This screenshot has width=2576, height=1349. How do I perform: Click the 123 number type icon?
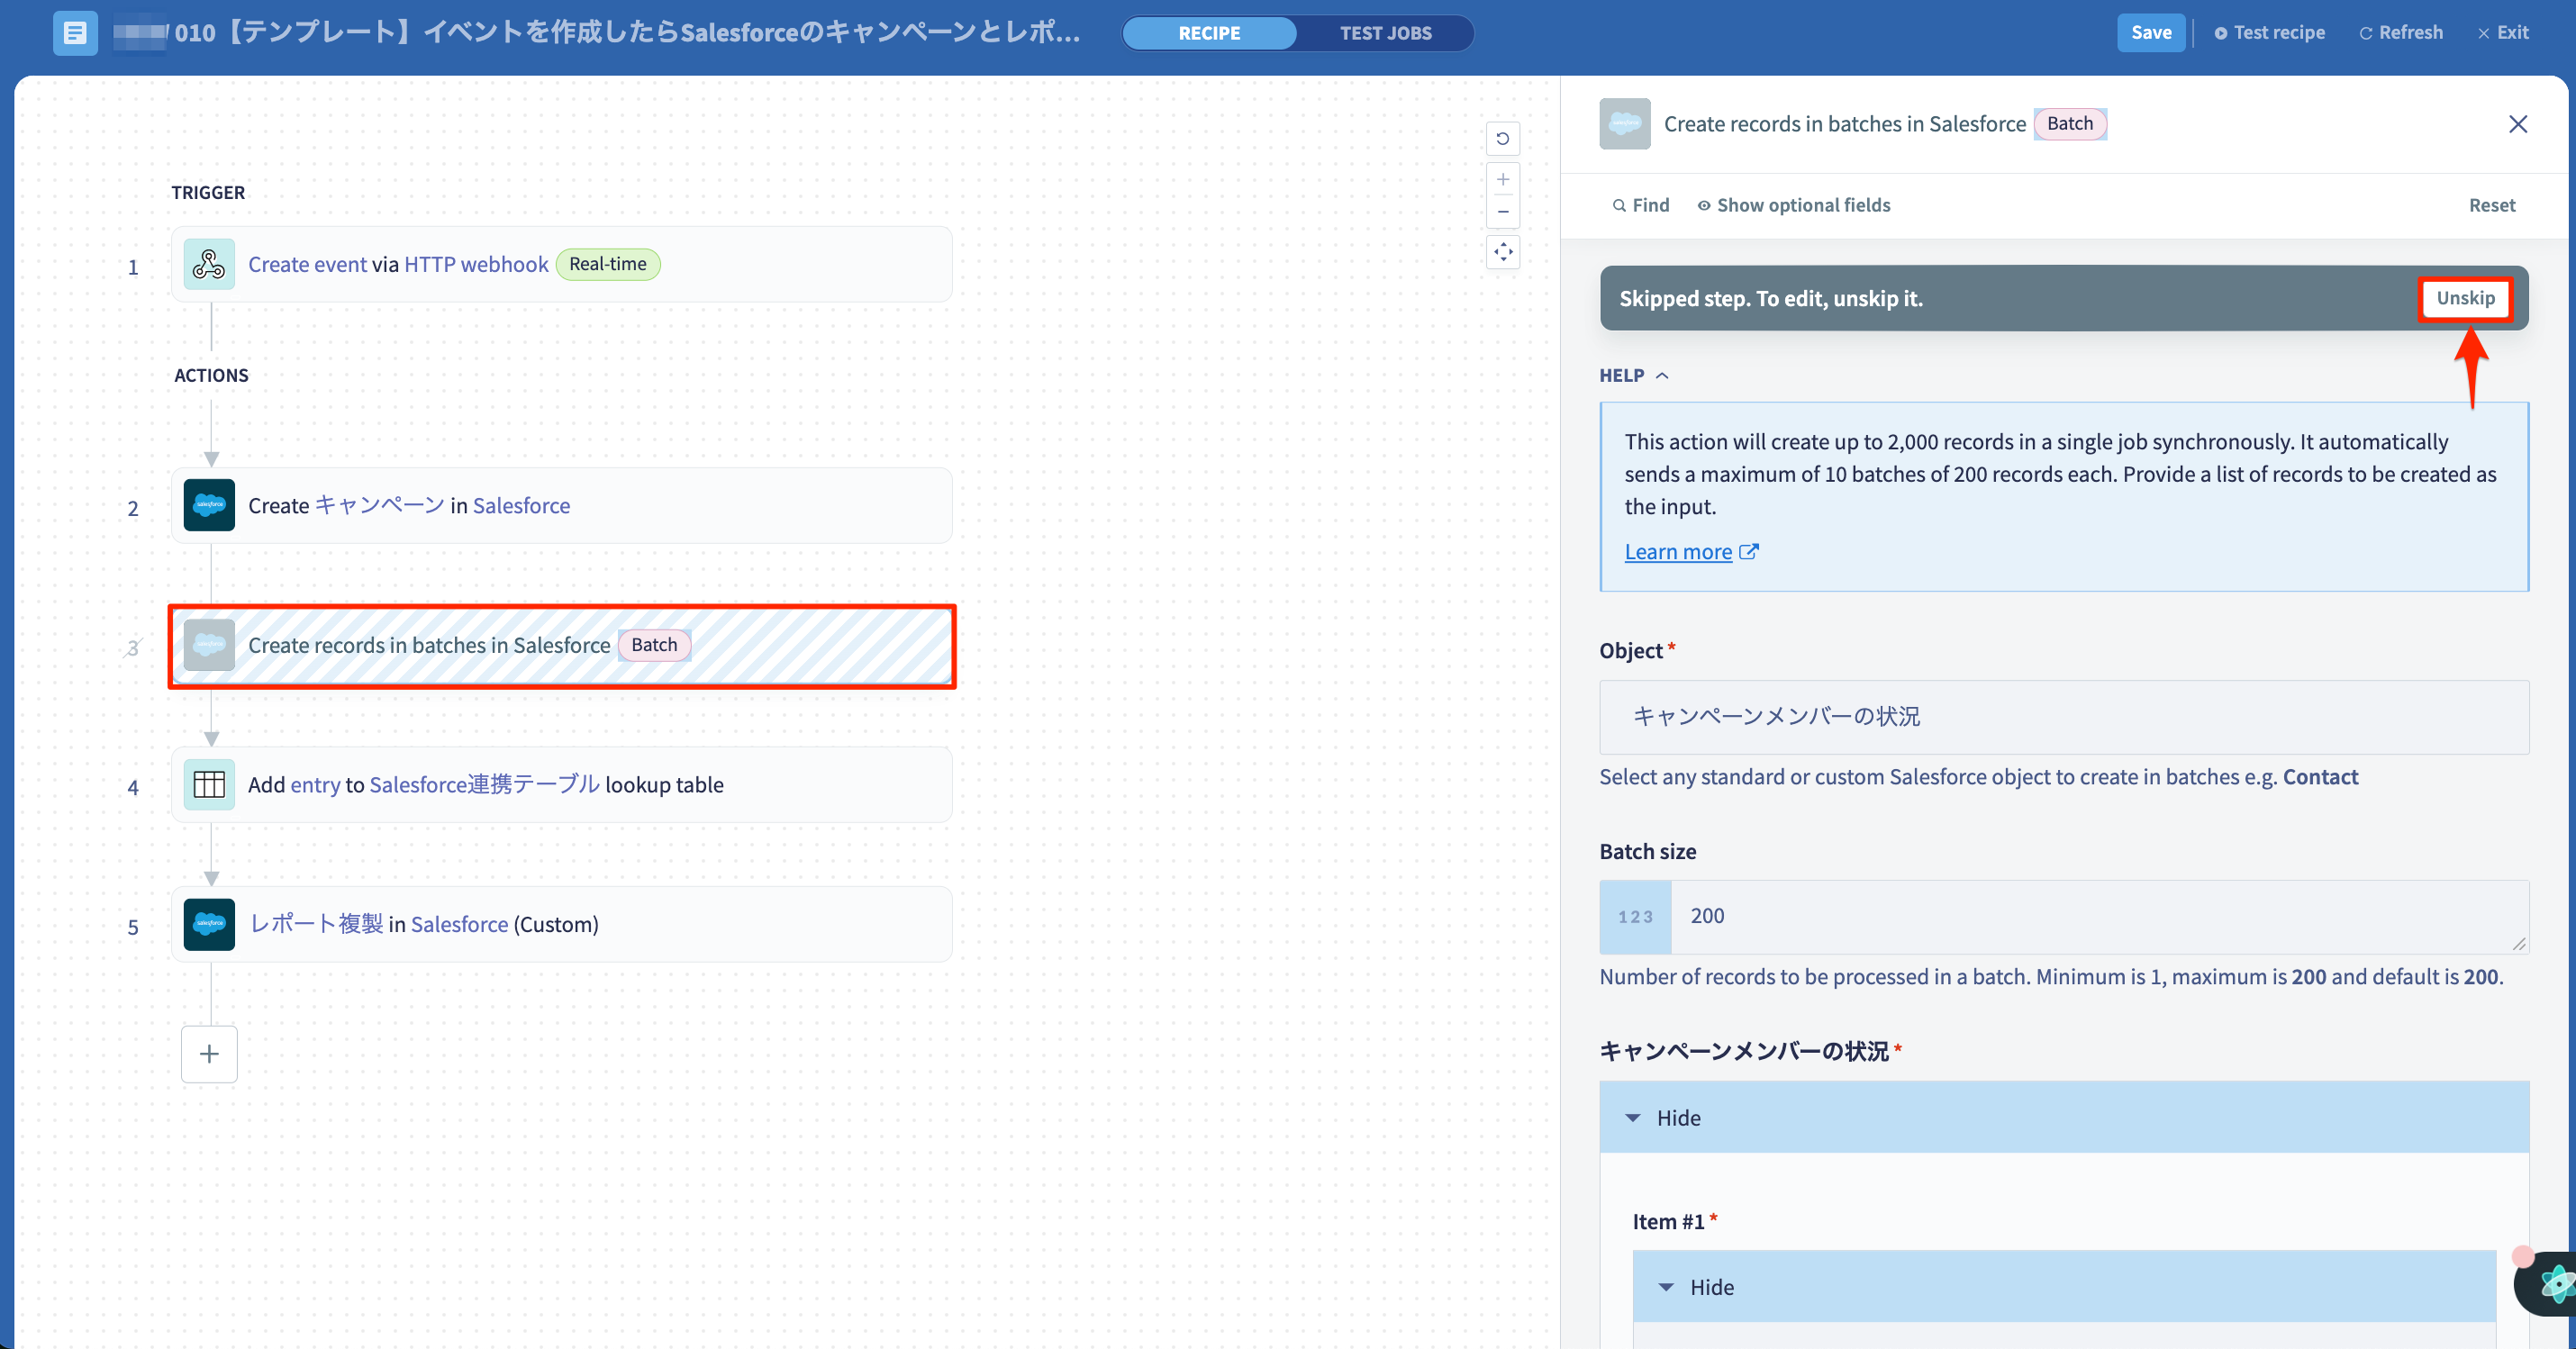click(x=1635, y=917)
